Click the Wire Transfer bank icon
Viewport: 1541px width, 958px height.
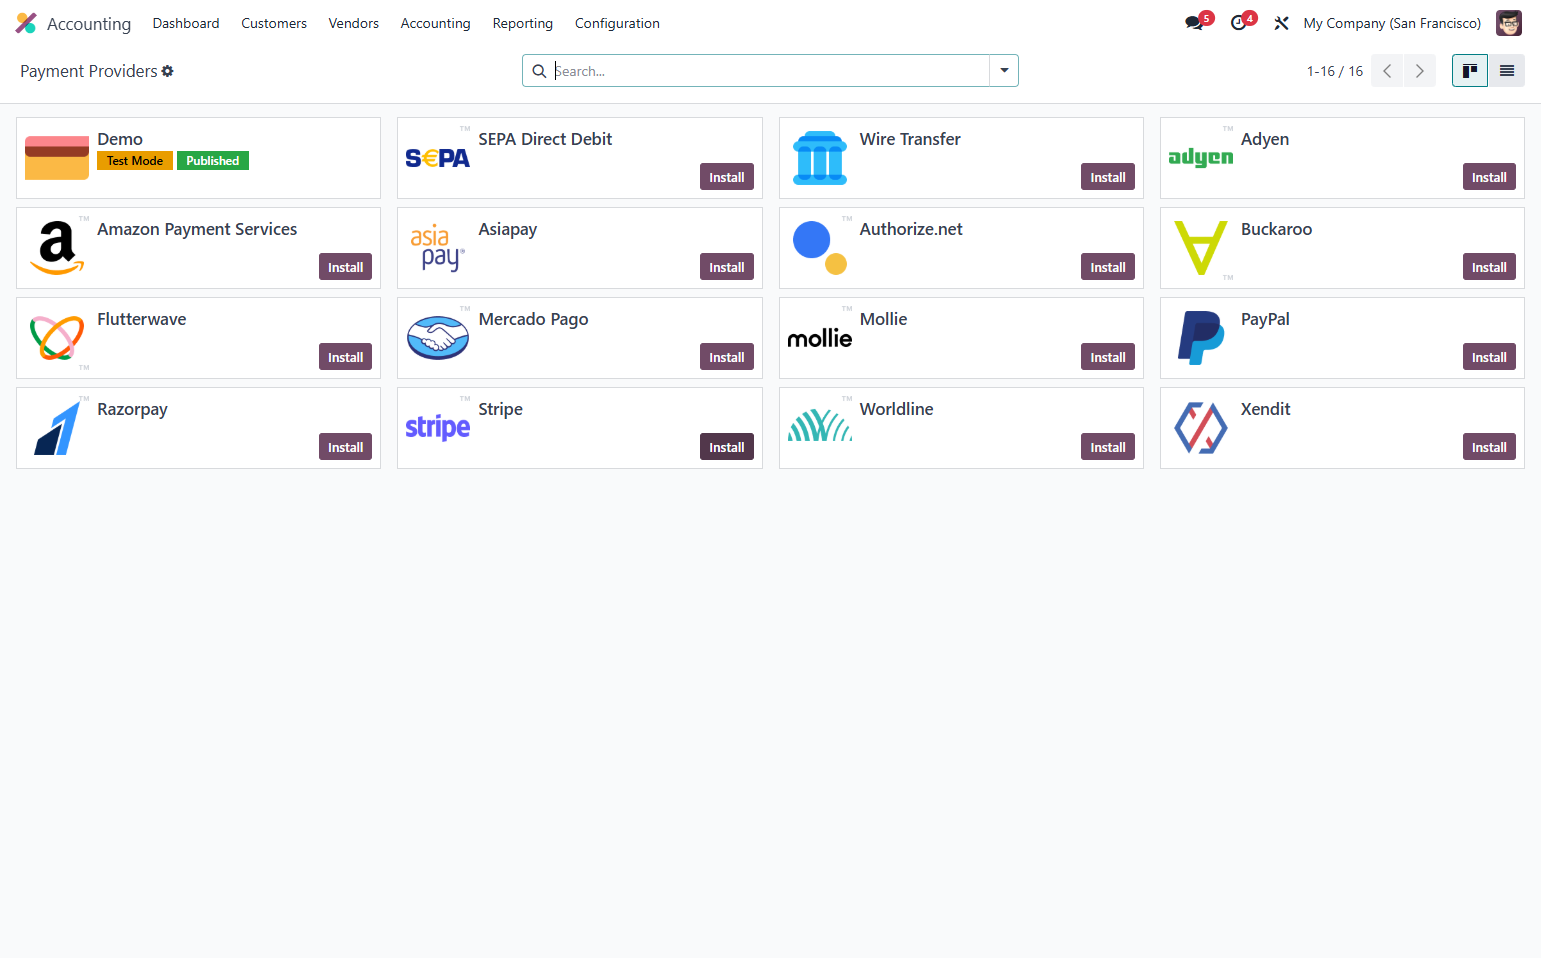point(820,158)
